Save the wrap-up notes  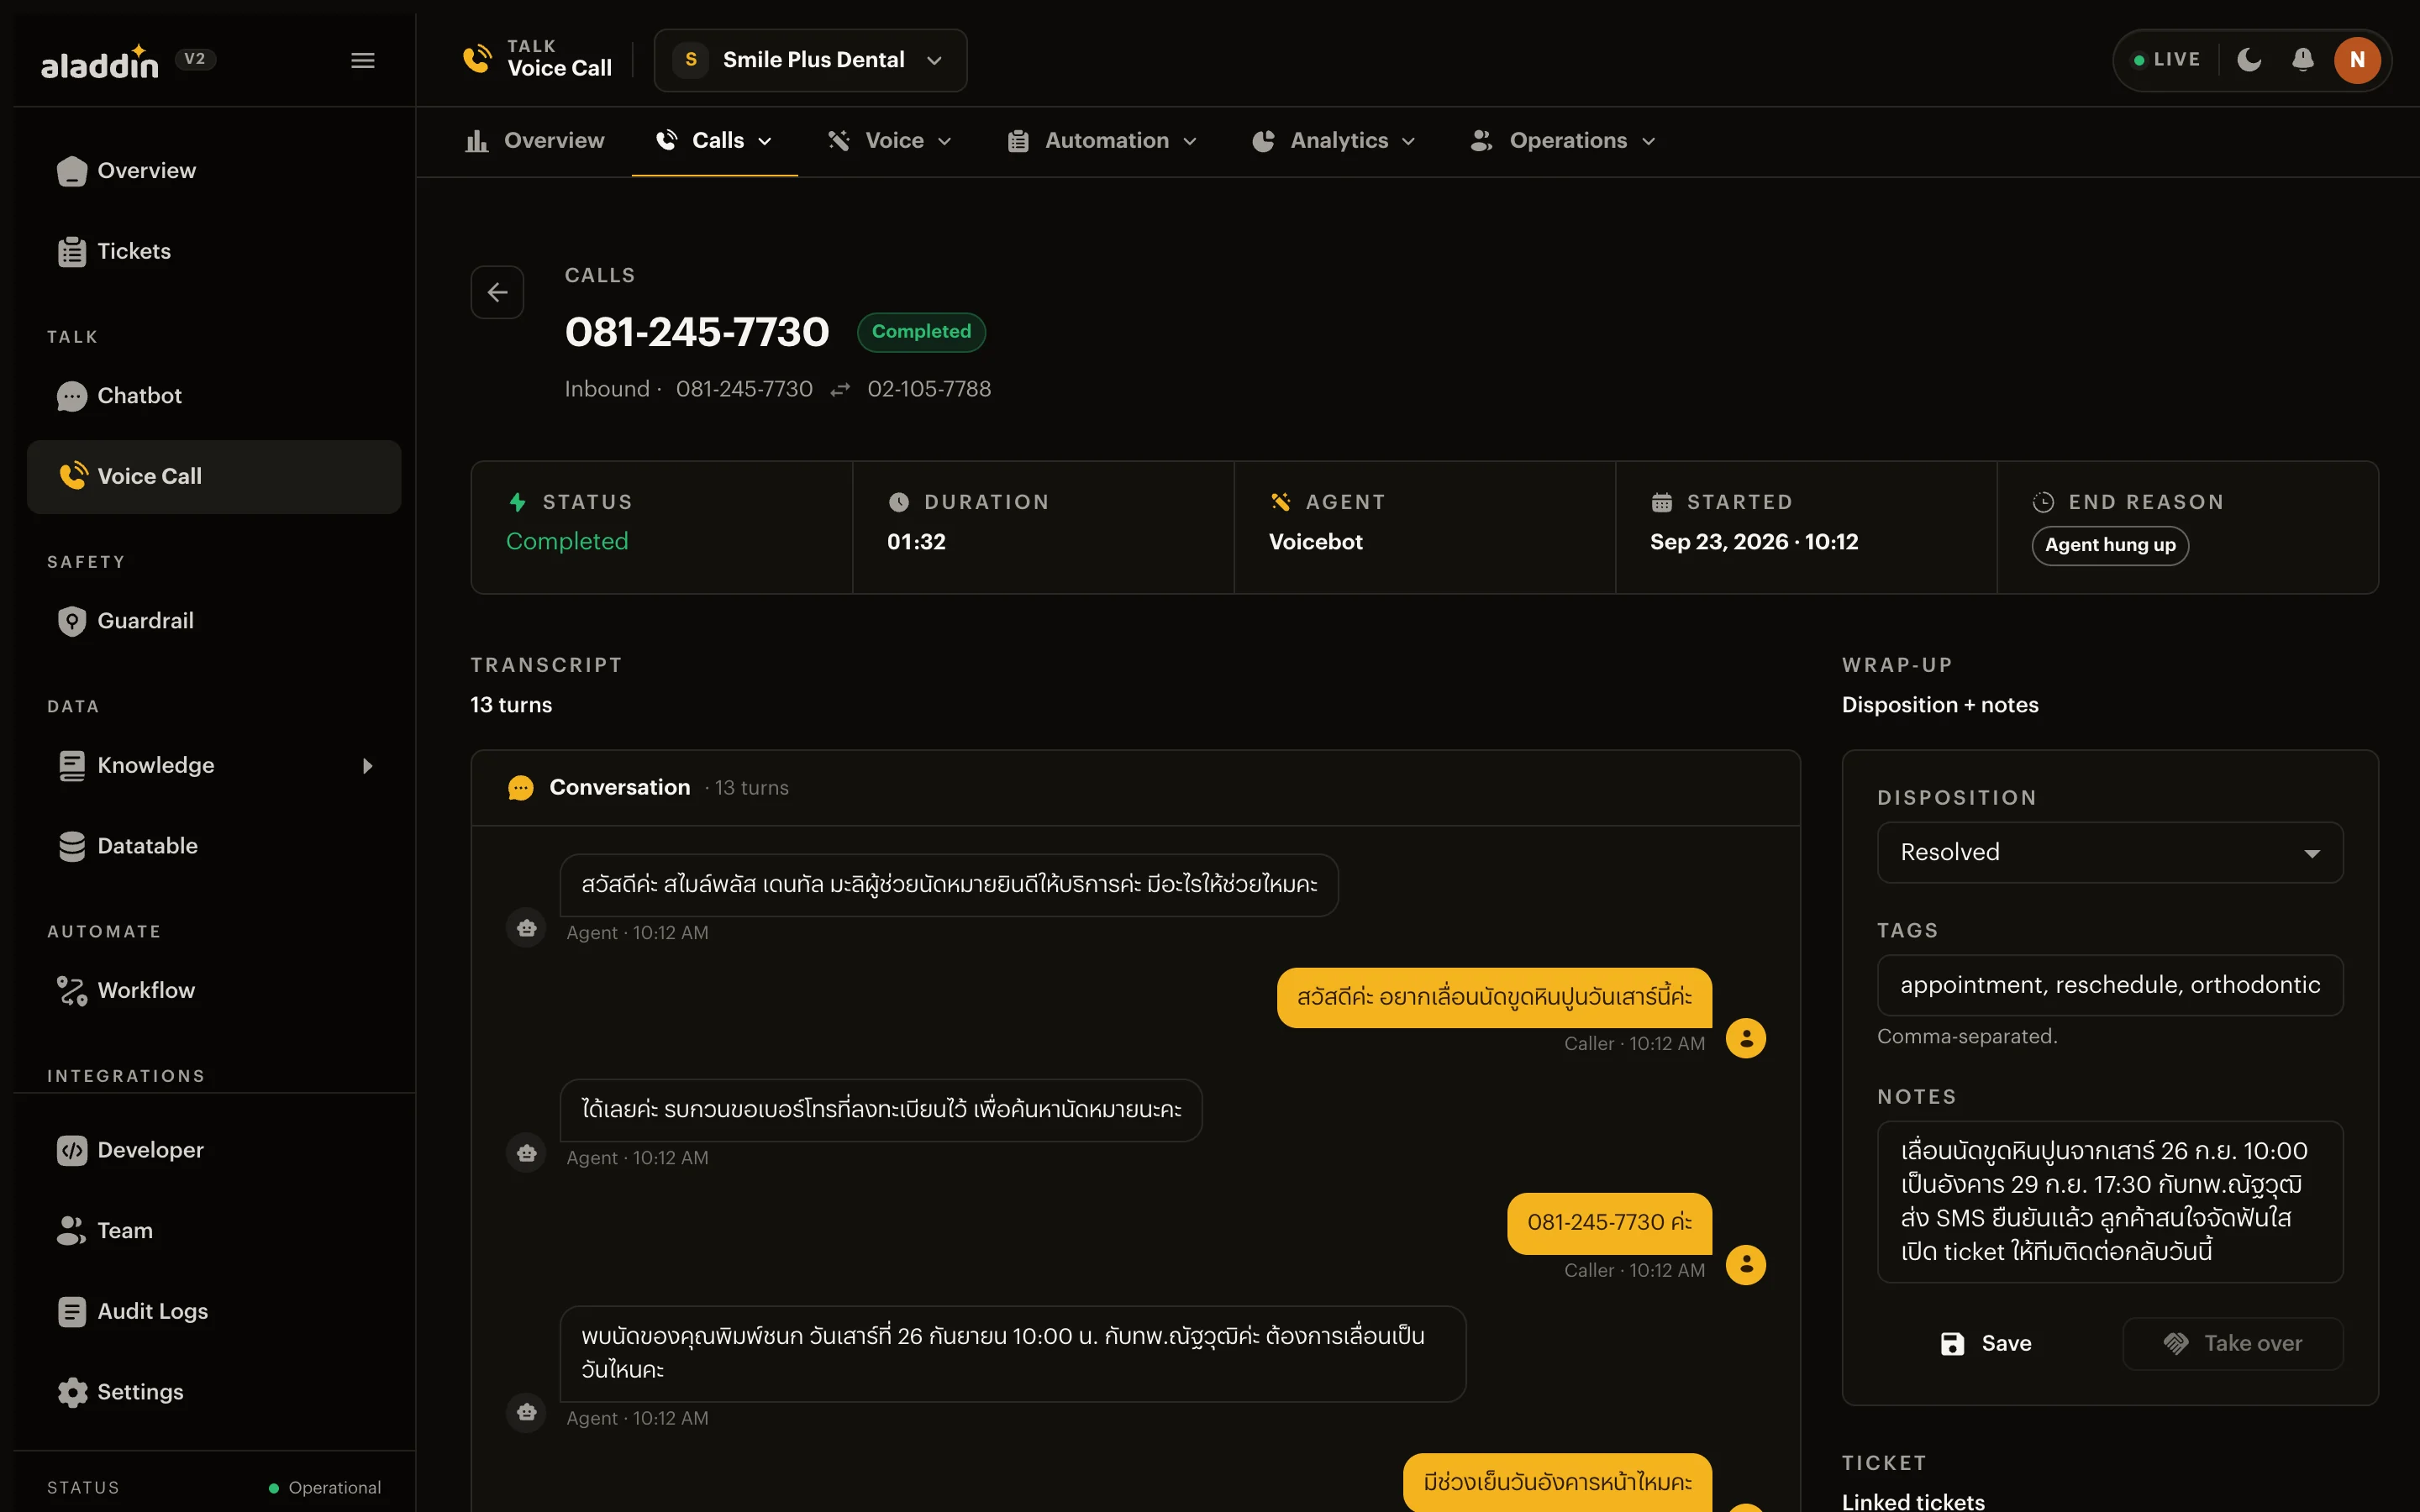[1986, 1343]
